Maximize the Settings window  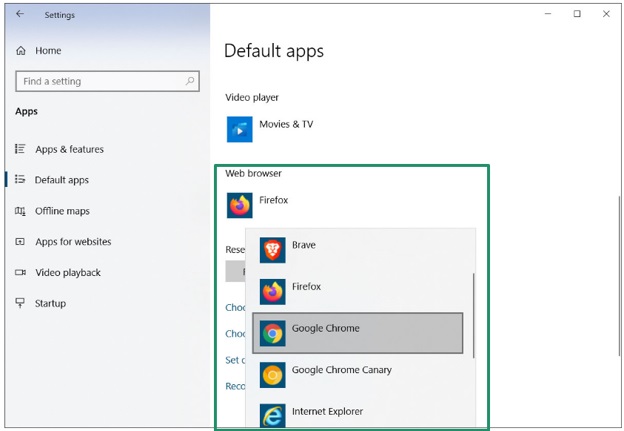tap(577, 14)
